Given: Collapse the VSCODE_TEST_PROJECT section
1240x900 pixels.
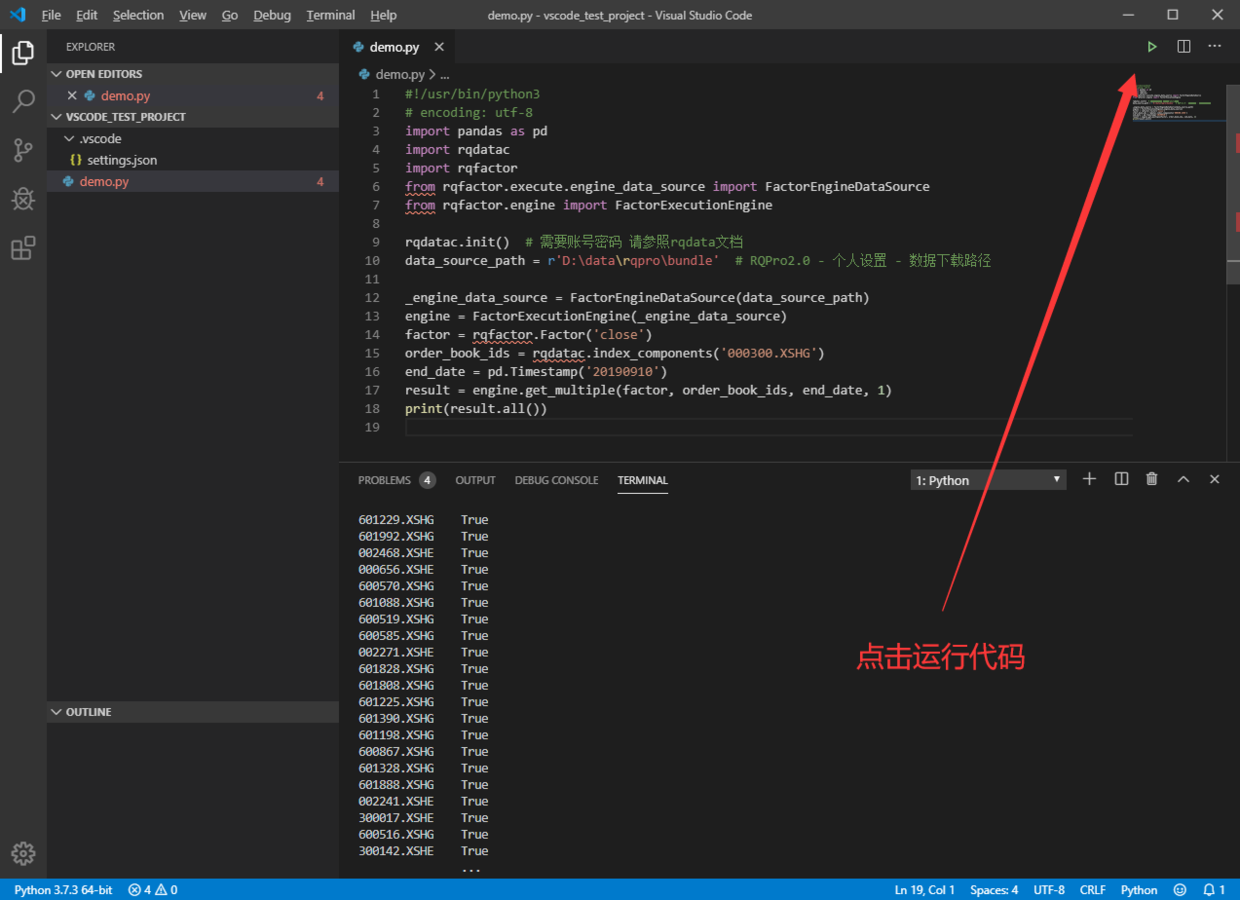Looking at the screenshot, I should [192, 117].
